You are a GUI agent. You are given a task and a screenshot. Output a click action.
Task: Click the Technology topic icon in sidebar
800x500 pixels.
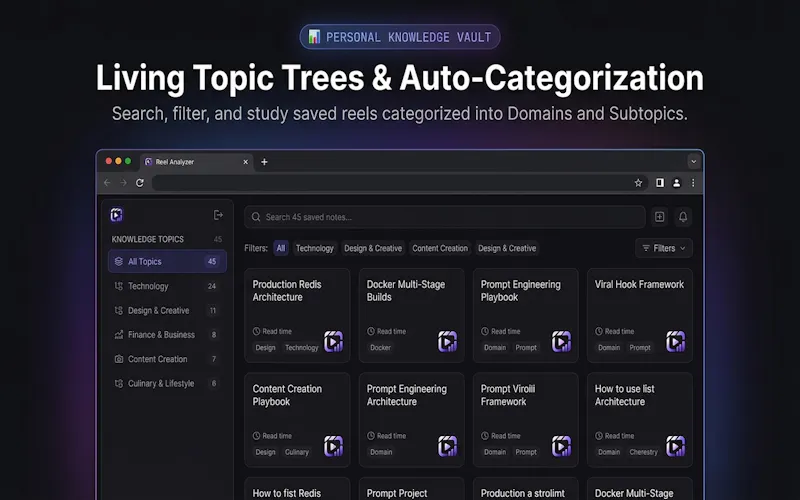tap(118, 286)
